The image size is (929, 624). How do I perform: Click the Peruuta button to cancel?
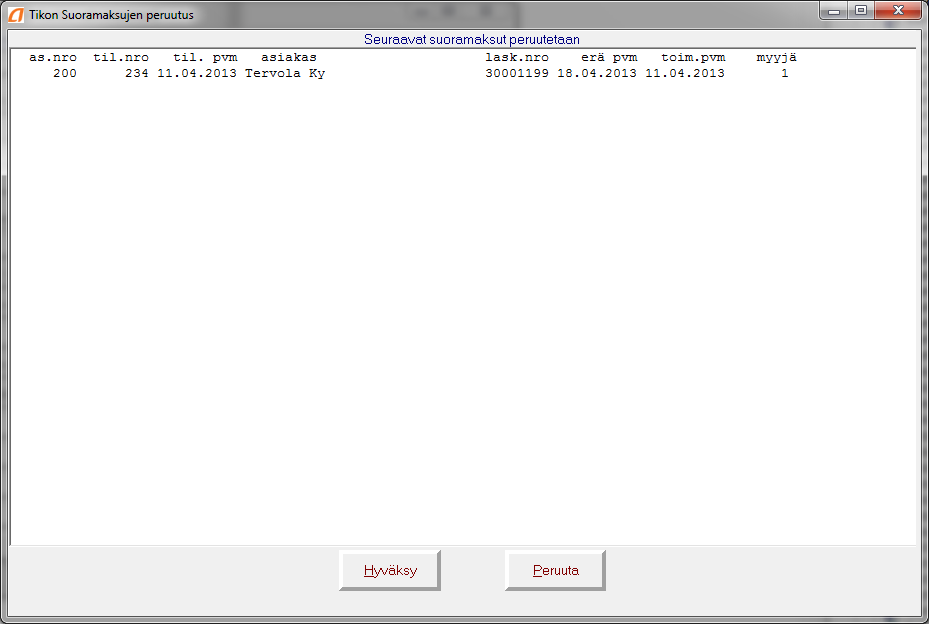click(x=555, y=570)
